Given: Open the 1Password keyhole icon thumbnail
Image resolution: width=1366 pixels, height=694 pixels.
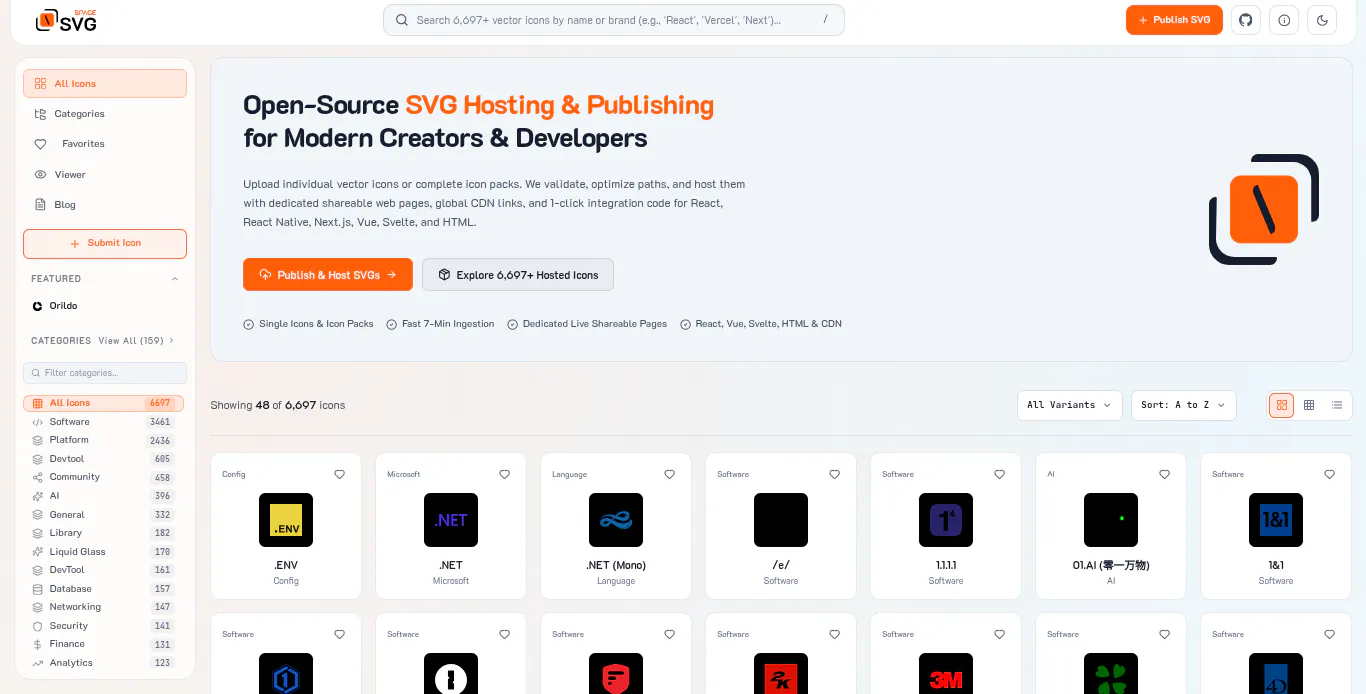Looking at the screenshot, I should point(451,674).
